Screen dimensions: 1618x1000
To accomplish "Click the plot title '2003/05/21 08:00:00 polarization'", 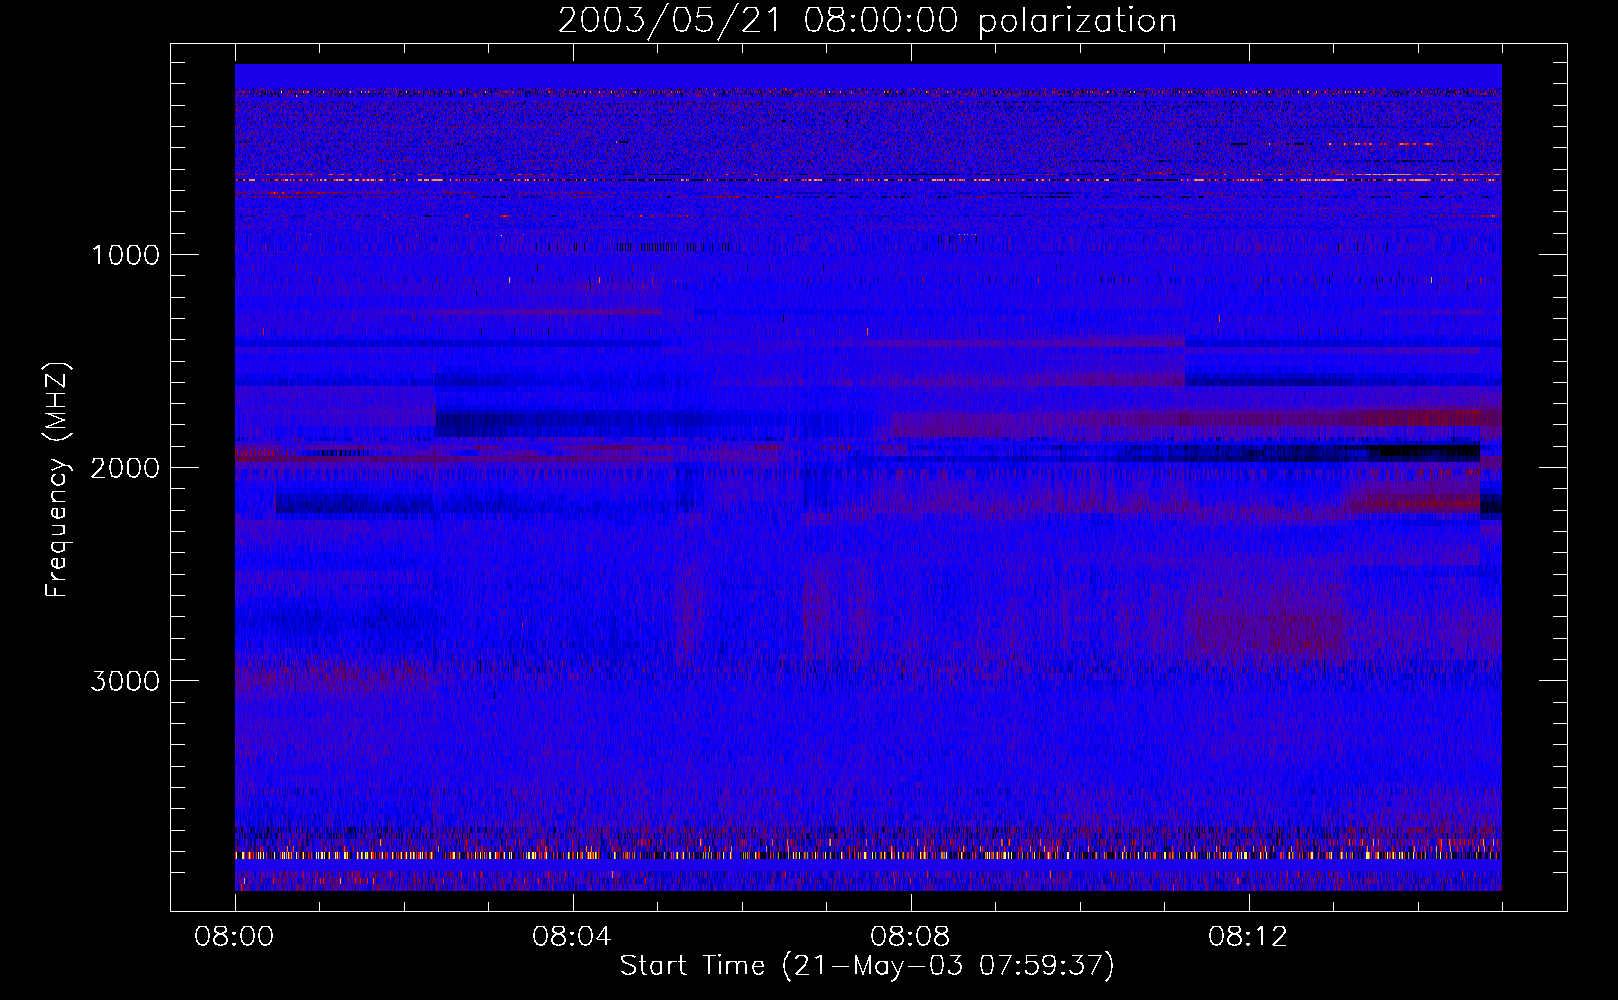I will pos(867,21).
